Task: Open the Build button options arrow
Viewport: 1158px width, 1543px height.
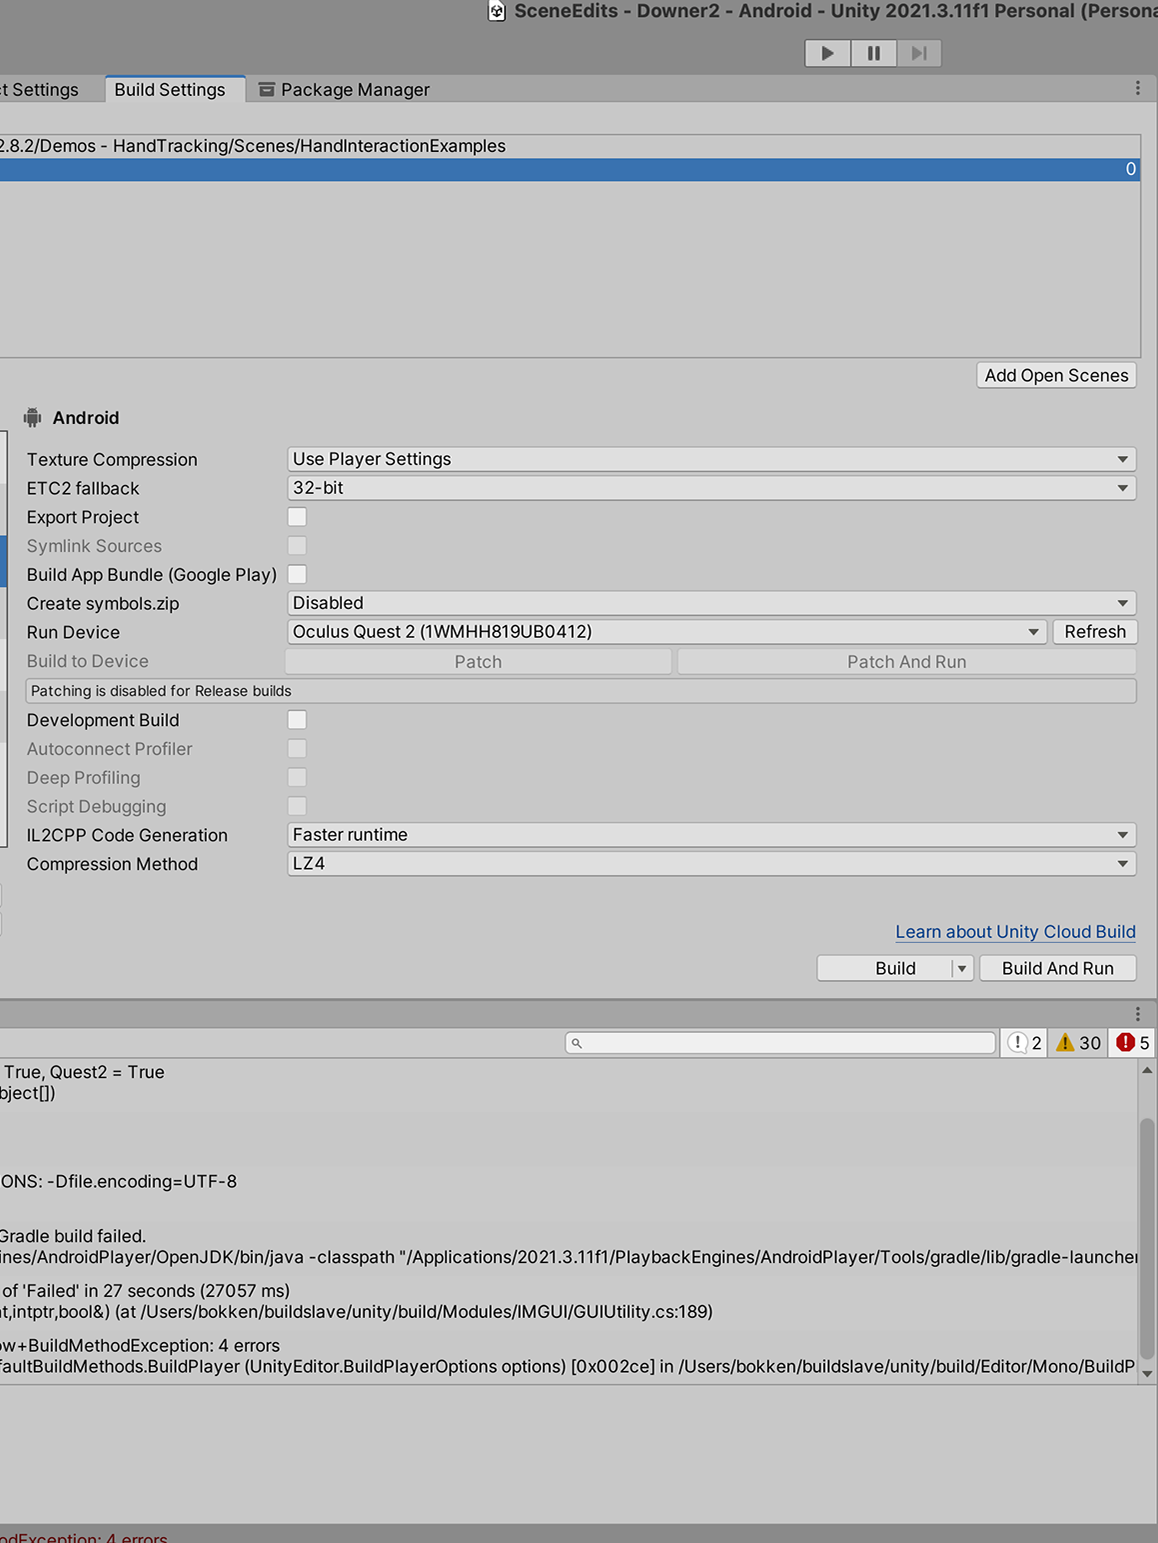Action: pyautogui.click(x=962, y=968)
